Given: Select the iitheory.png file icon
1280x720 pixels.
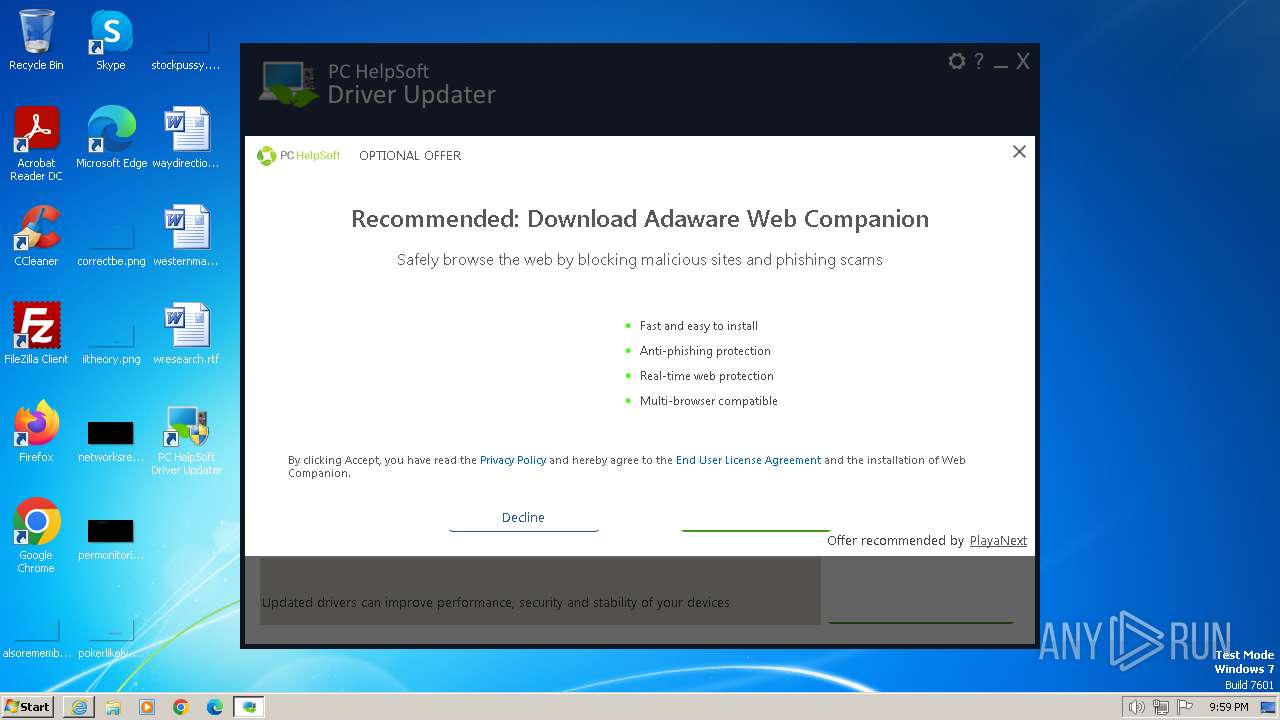Looking at the screenshot, I should point(111,343).
